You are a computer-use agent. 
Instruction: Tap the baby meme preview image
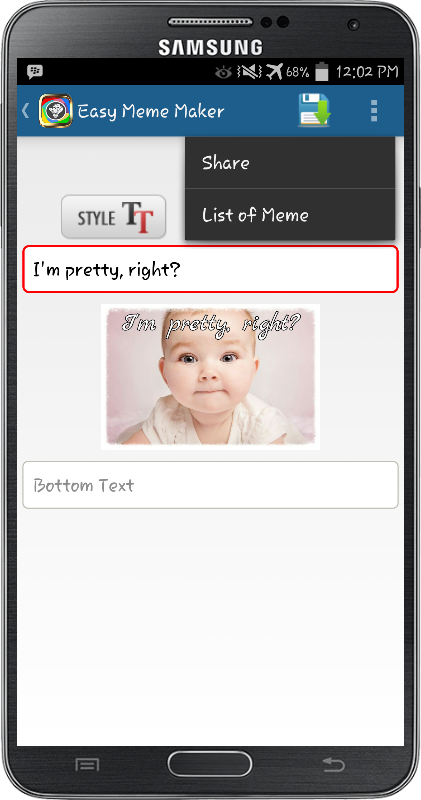pos(210,377)
